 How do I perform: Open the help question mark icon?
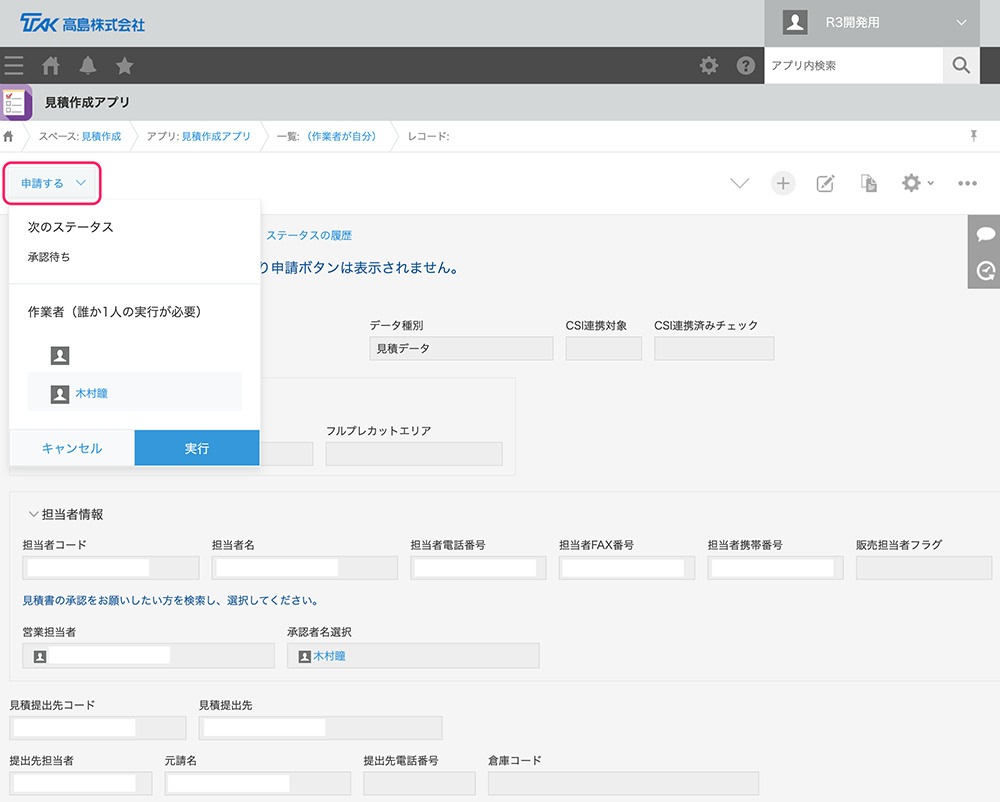(x=746, y=65)
